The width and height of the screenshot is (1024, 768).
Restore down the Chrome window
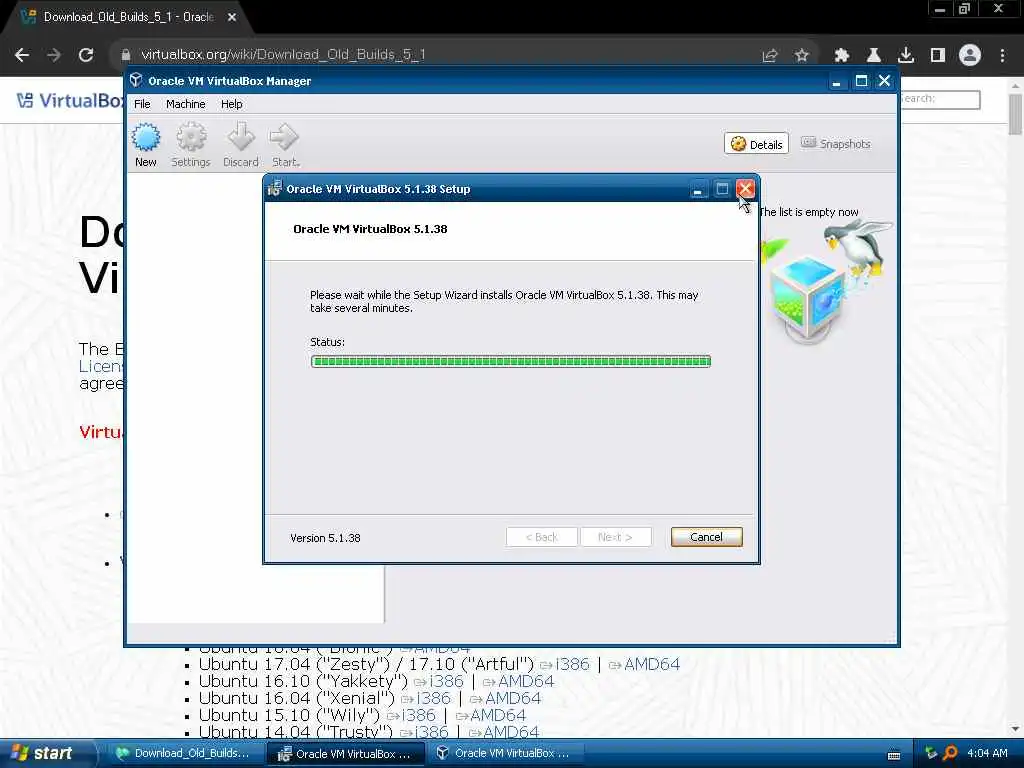tap(964, 9)
